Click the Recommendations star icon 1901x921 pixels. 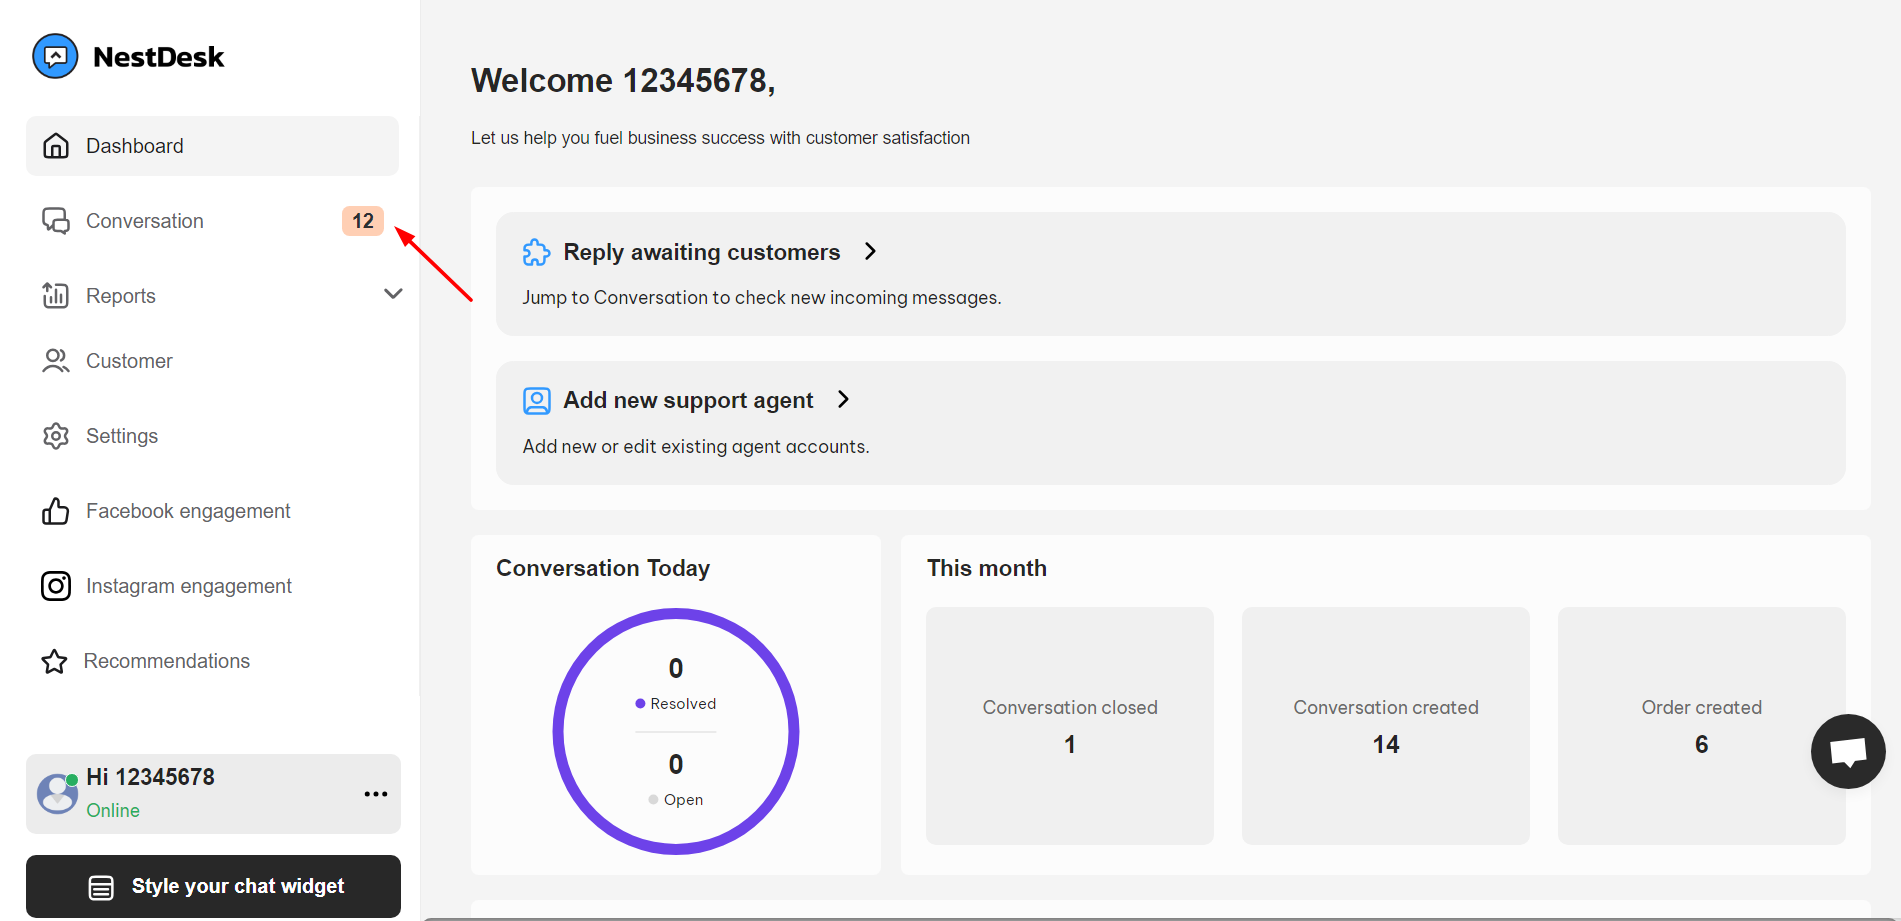tap(55, 661)
